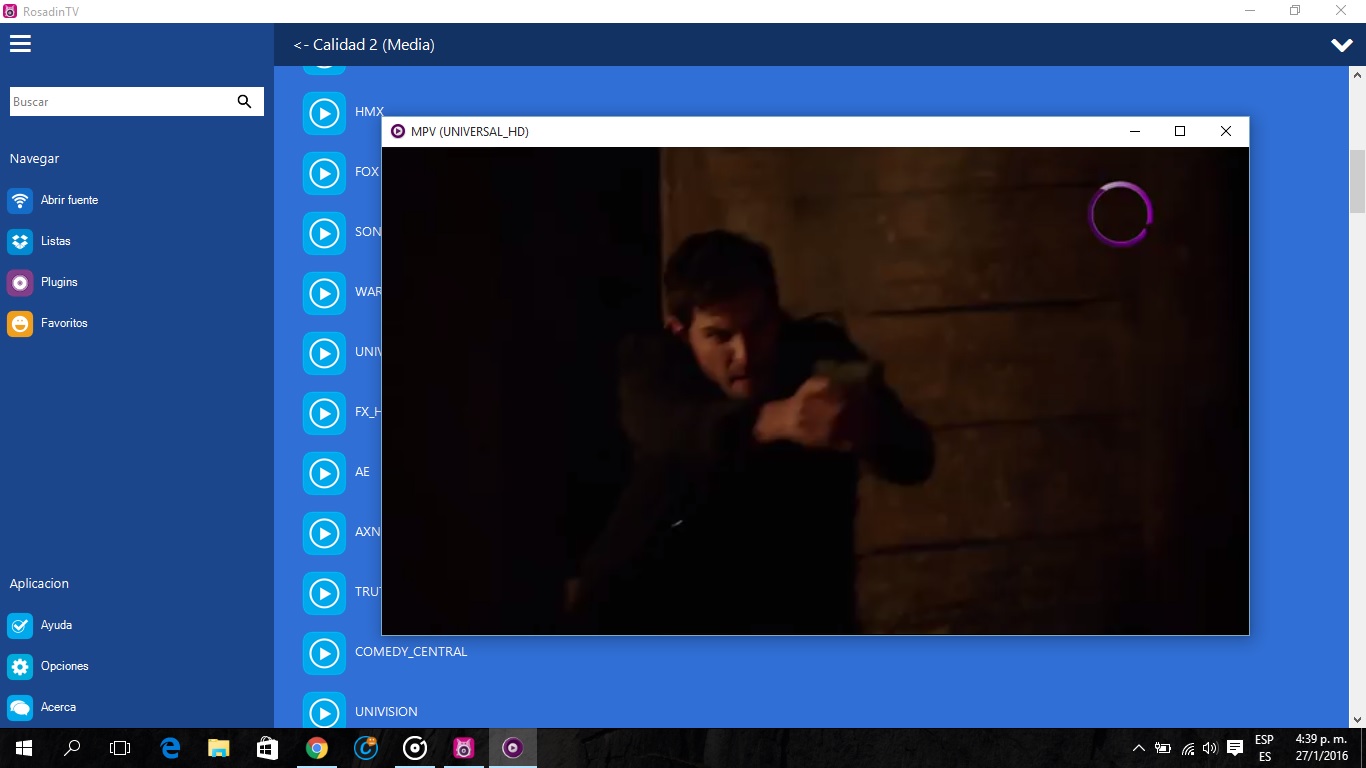Play the FX_HD channel row

[324, 413]
